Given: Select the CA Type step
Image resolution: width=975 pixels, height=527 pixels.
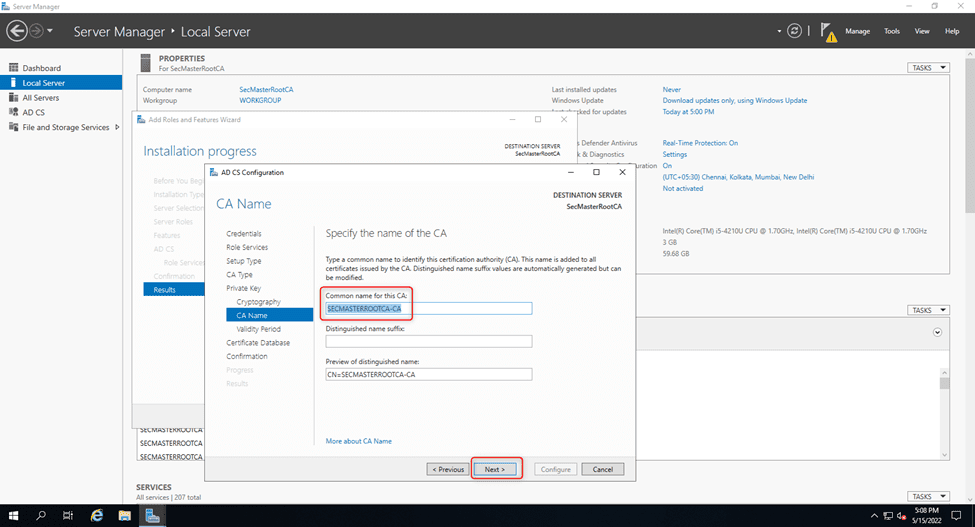Looking at the screenshot, I should click(239, 275).
